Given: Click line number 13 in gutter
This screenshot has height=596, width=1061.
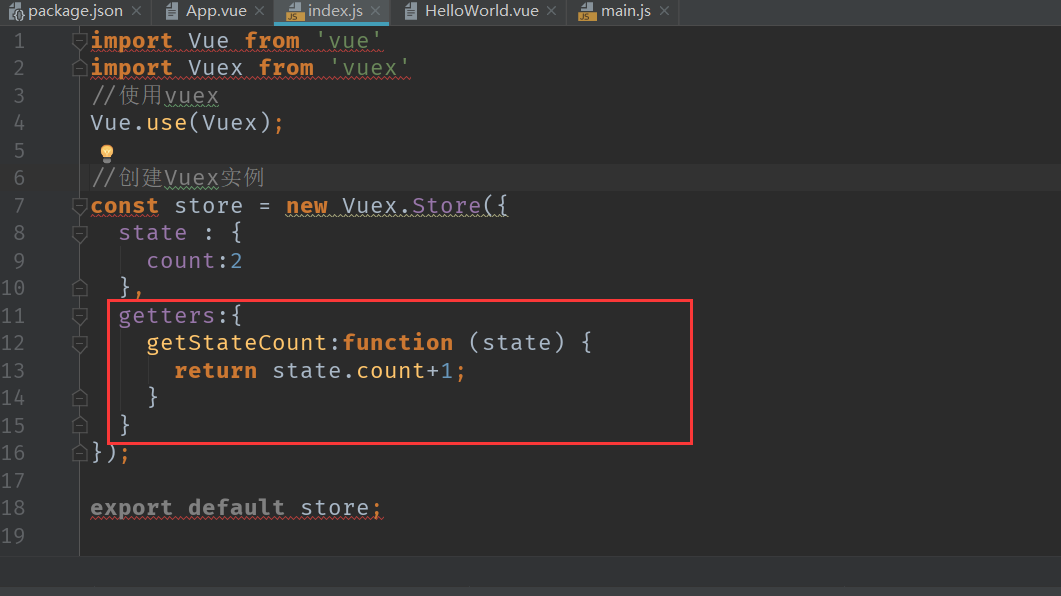Looking at the screenshot, I should 13,371.
